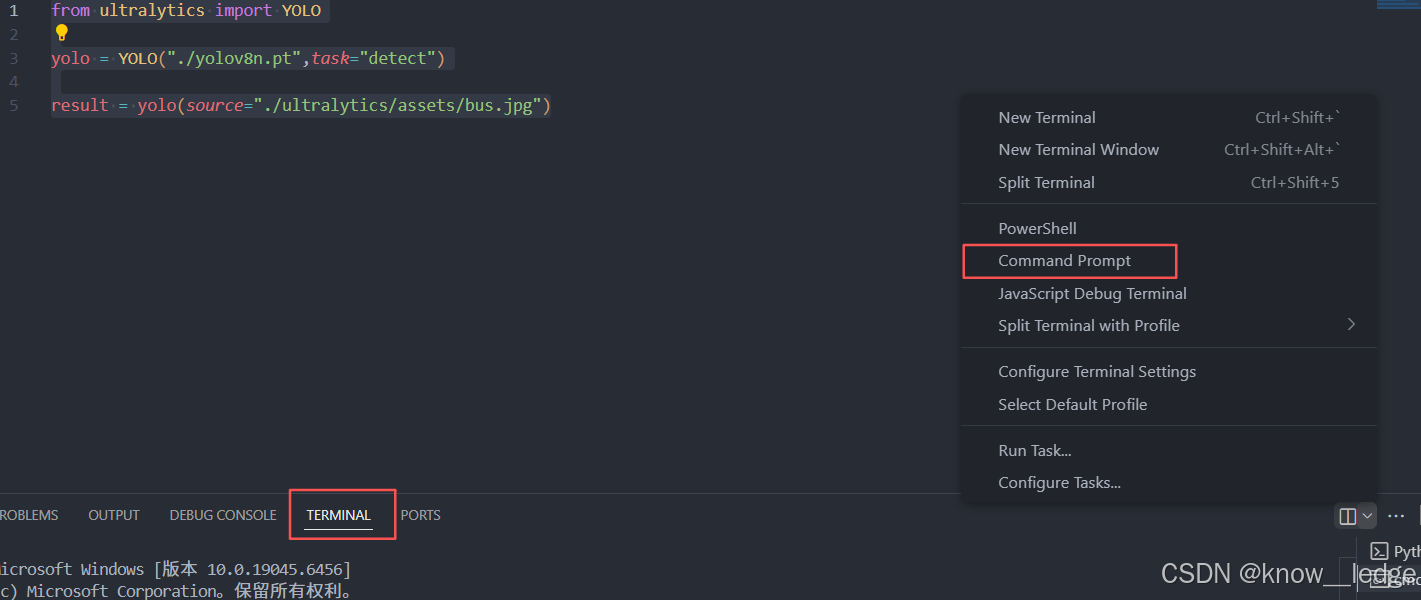Open Configure Terminal Settings
The width and height of the screenshot is (1421, 600).
[1169, 372]
